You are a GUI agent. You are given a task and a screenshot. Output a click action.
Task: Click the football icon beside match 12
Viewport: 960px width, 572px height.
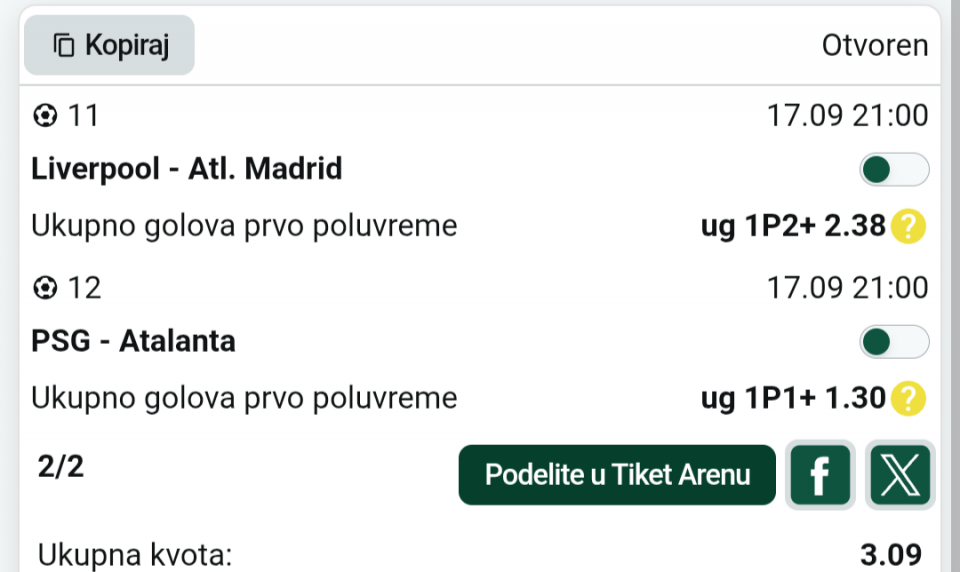45,287
